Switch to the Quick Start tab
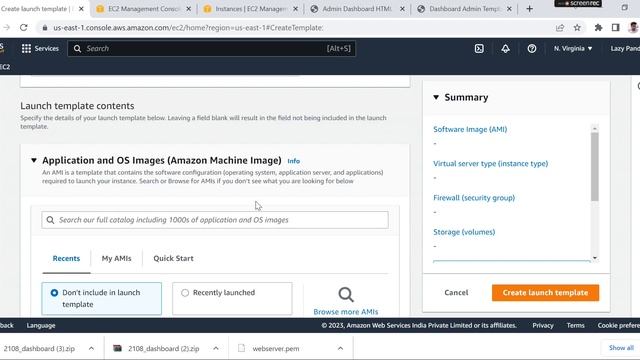Screen dimensions: 640x360 point(173,258)
